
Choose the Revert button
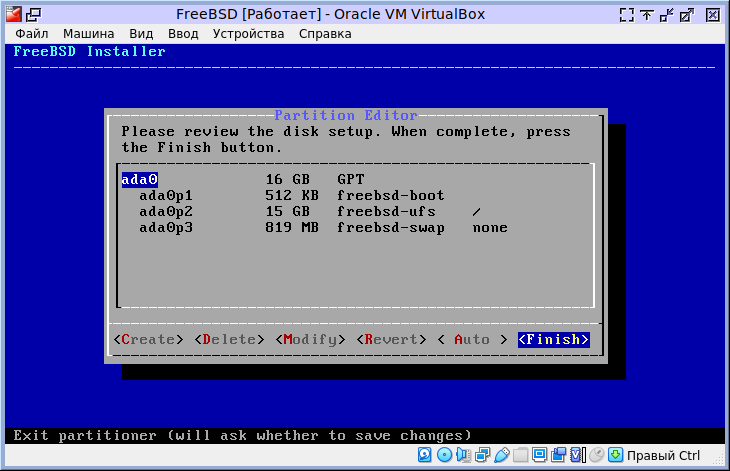pyautogui.click(x=392, y=339)
